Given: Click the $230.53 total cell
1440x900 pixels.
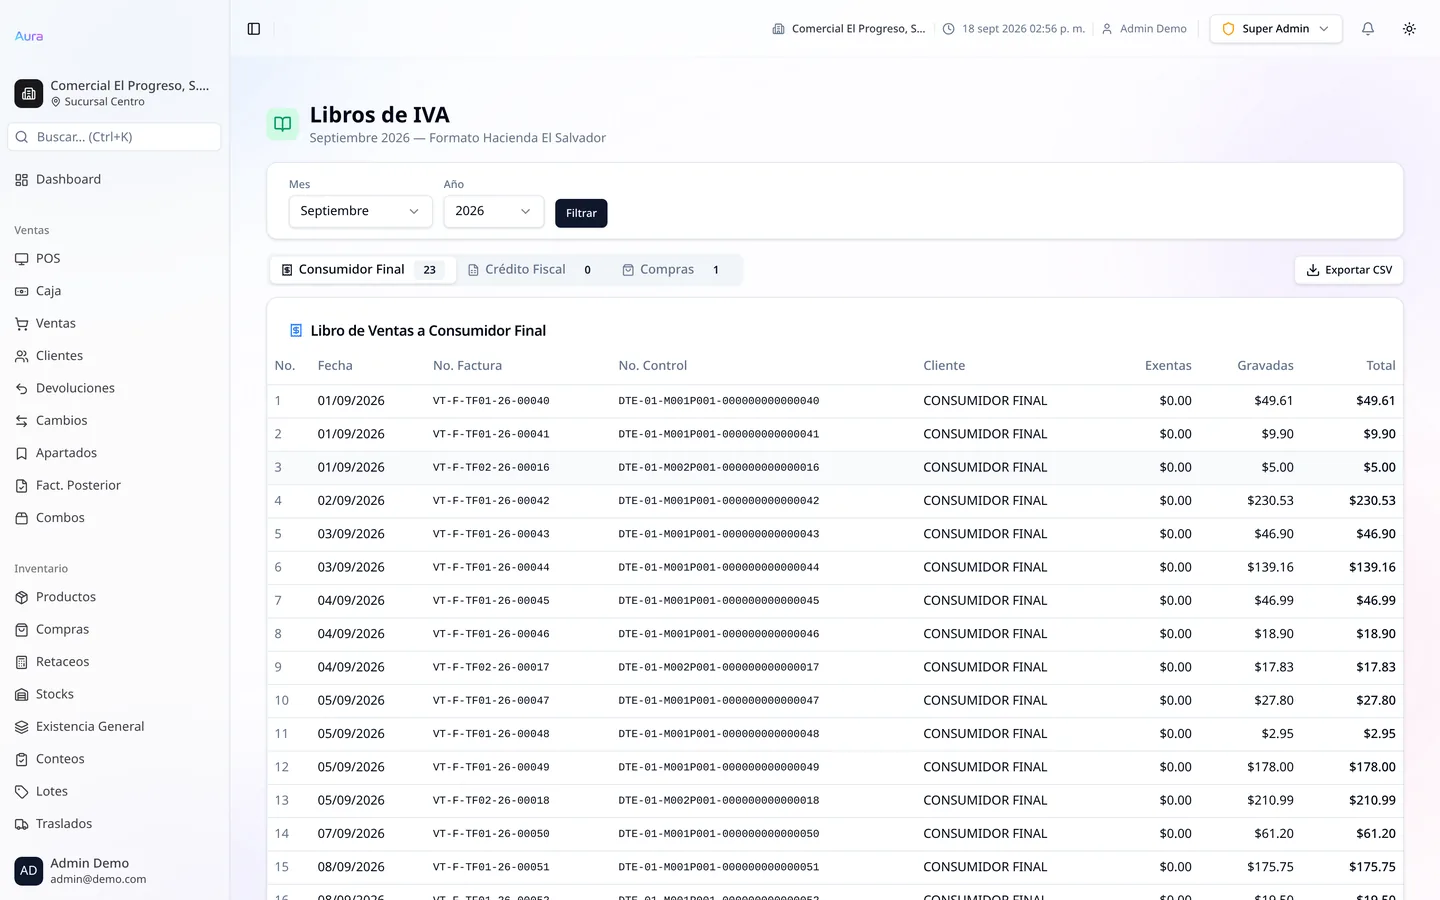Looking at the screenshot, I should pyautogui.click(x=1372, y=501).
